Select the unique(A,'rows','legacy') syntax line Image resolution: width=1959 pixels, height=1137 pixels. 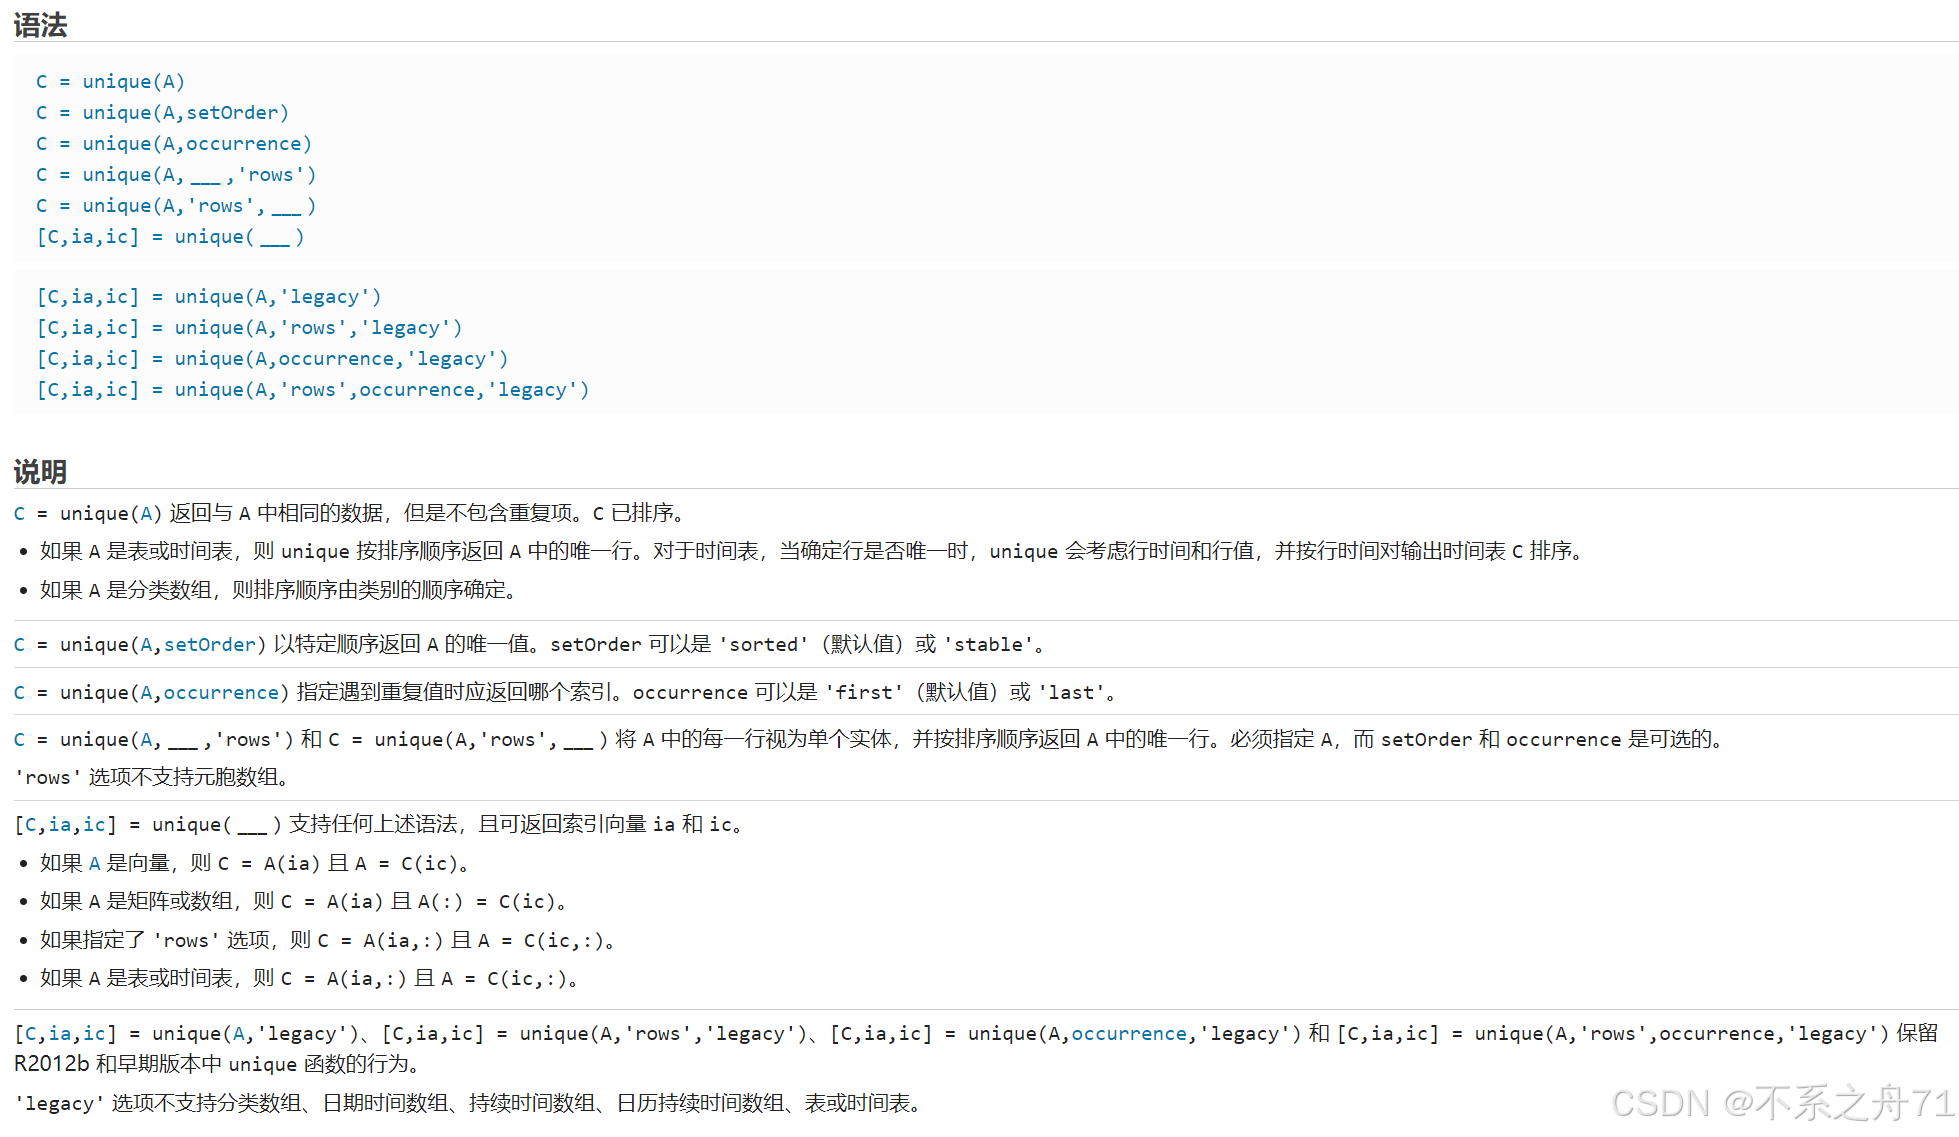tap(249, 327)
